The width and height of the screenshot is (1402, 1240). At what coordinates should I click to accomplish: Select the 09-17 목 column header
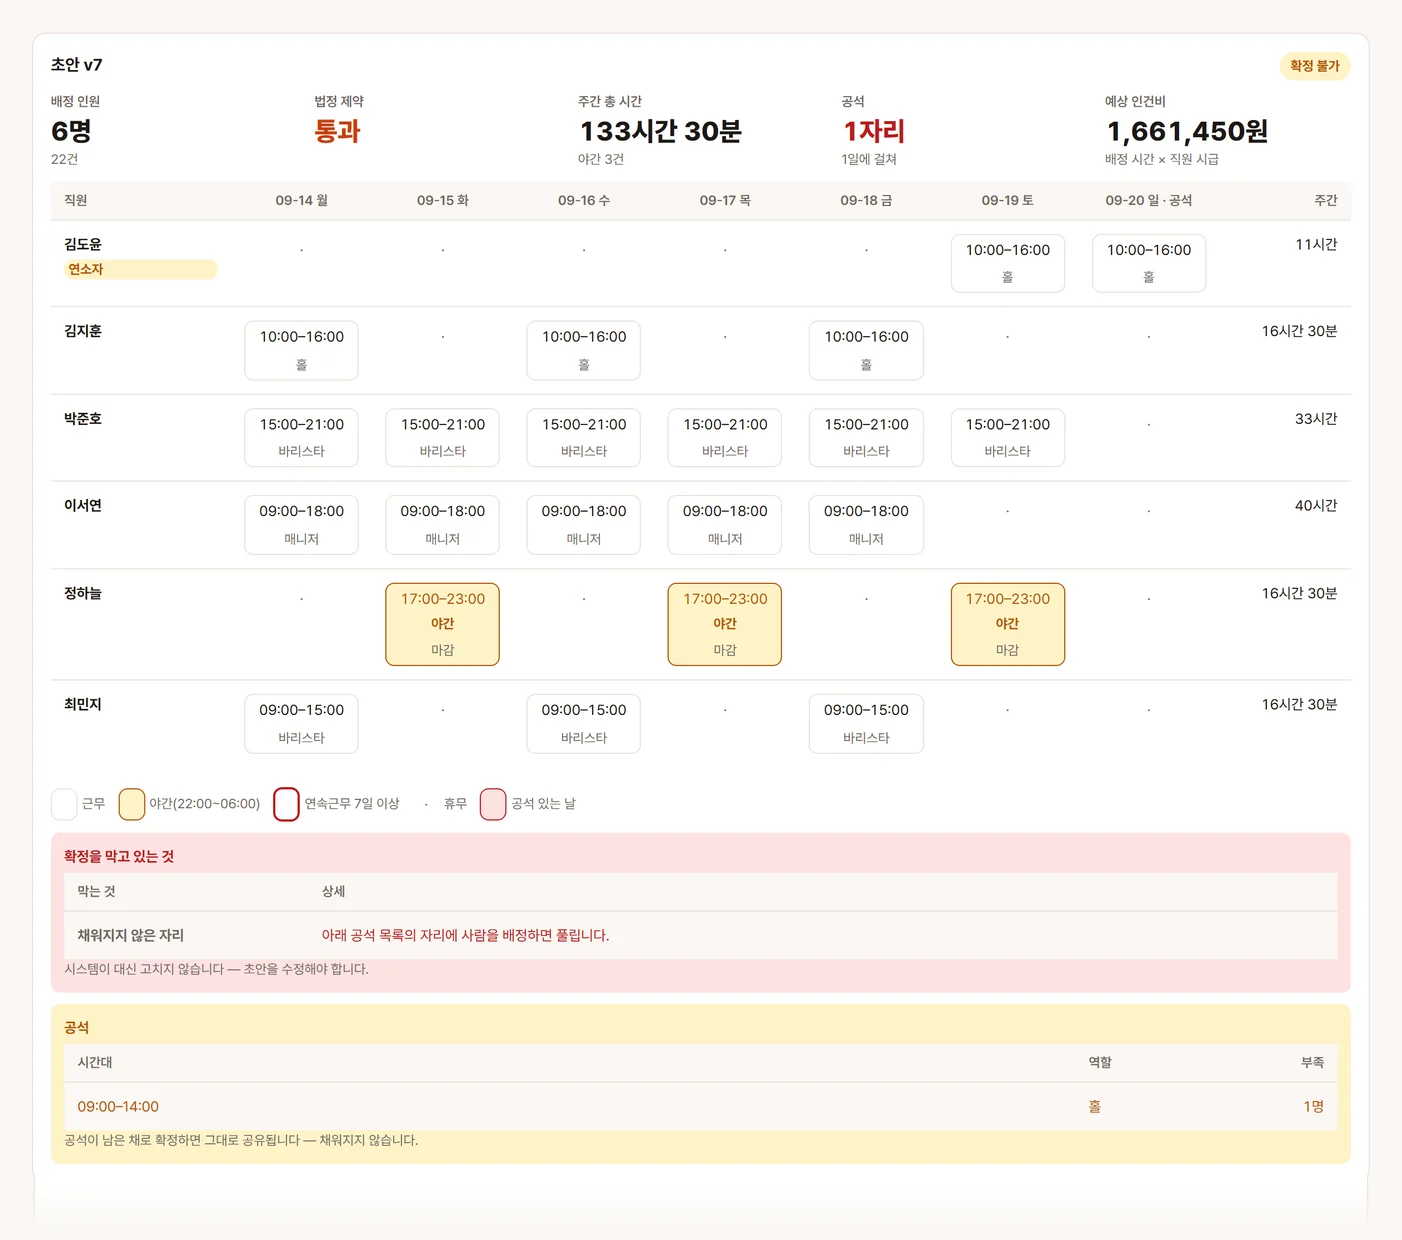725,200
